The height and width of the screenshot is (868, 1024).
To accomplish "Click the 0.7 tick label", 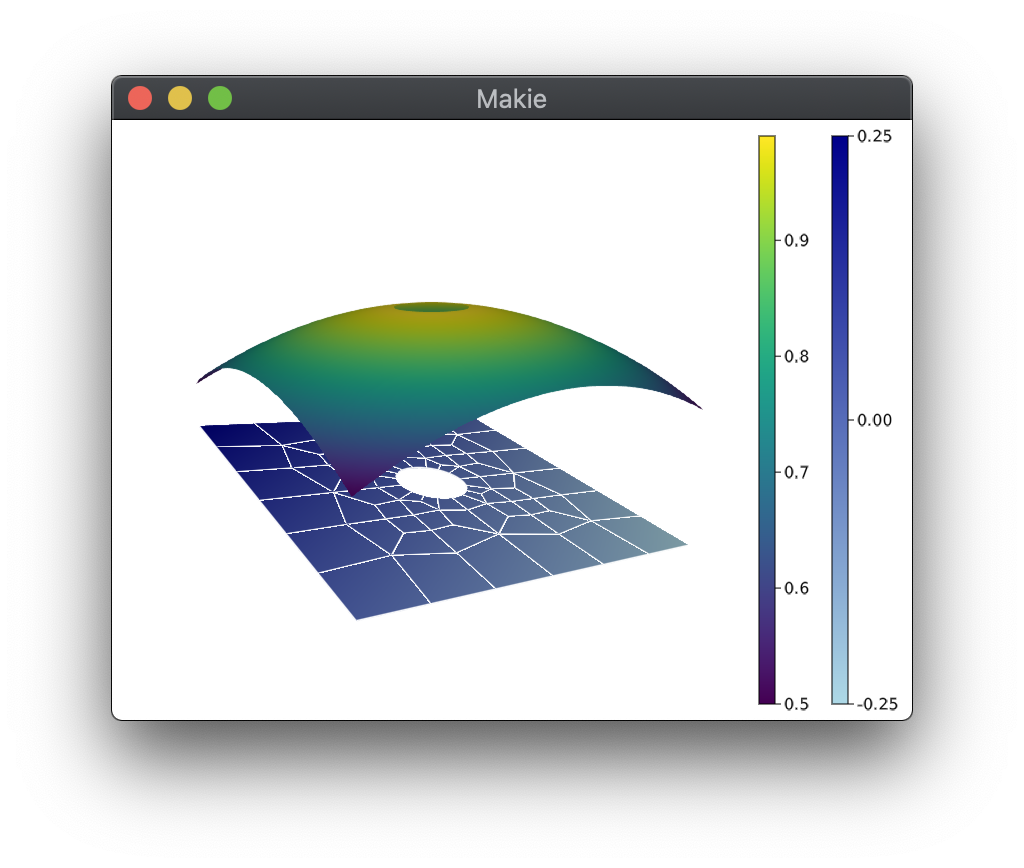I will (796, 472).
